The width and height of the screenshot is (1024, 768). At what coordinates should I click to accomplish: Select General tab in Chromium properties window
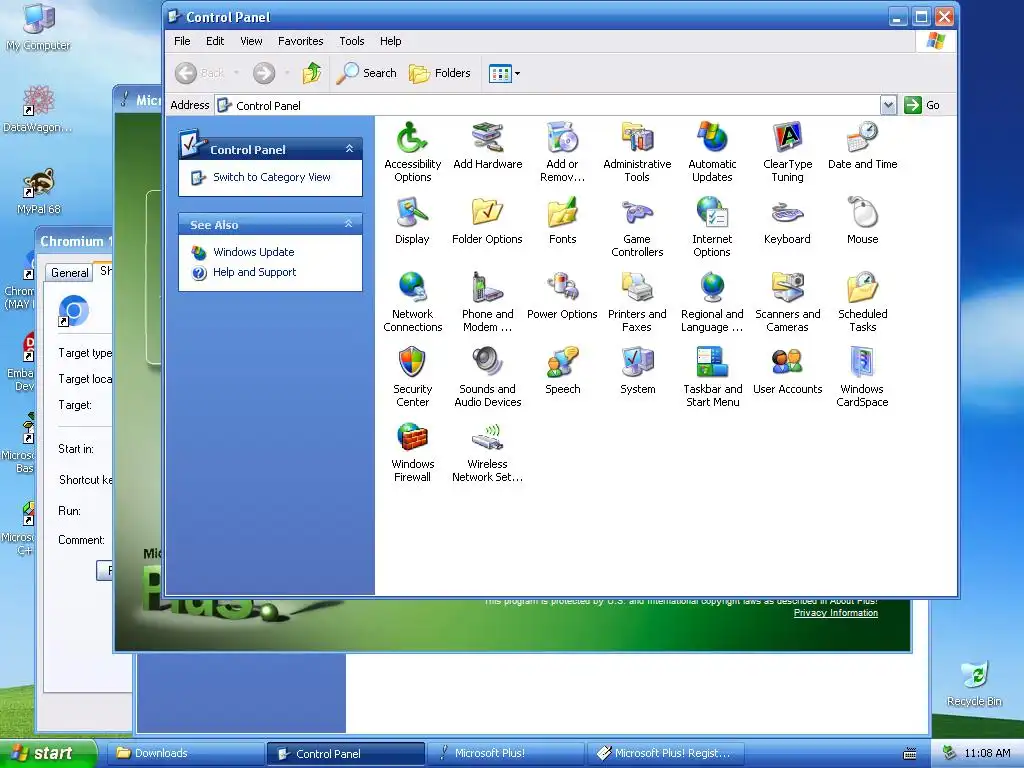coord(69,273)
